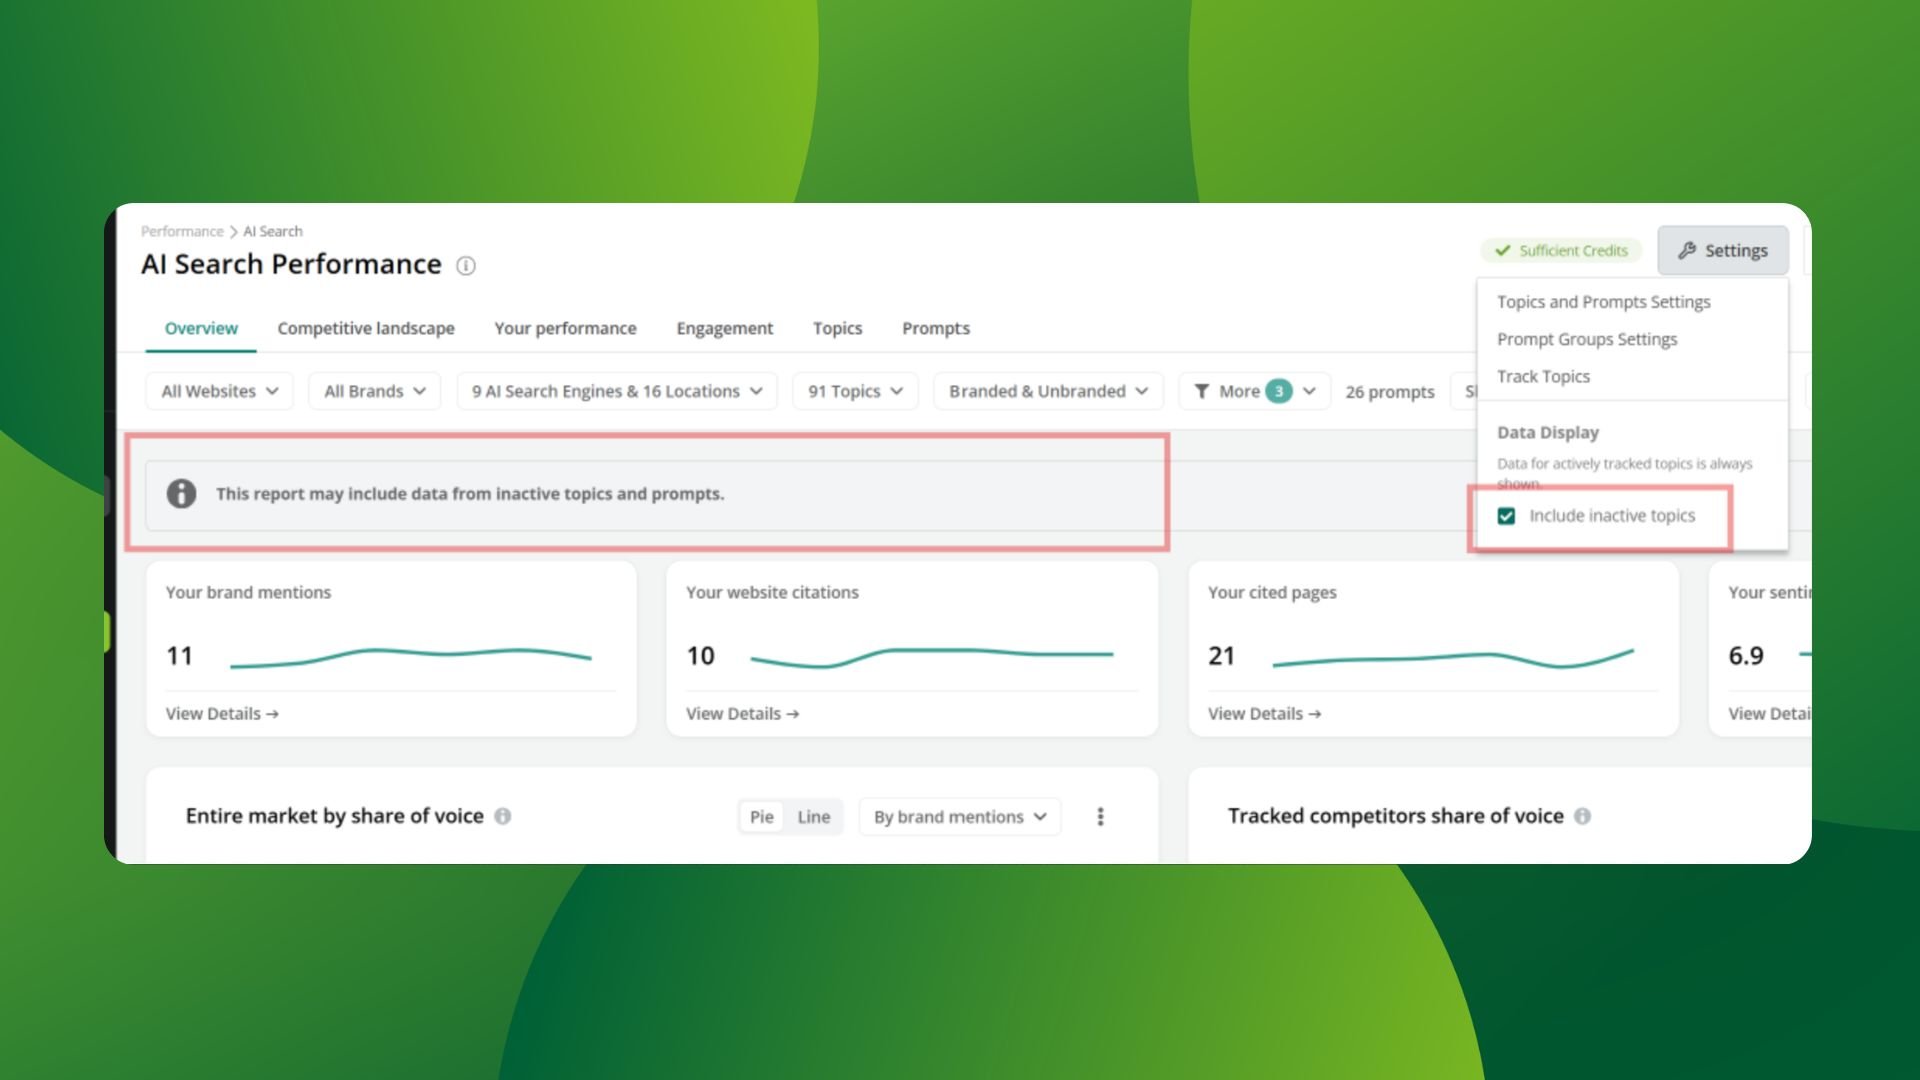Click info icon beside AI Search Performance title
Screen dimensions: 1920x1080
pos(466,266)
